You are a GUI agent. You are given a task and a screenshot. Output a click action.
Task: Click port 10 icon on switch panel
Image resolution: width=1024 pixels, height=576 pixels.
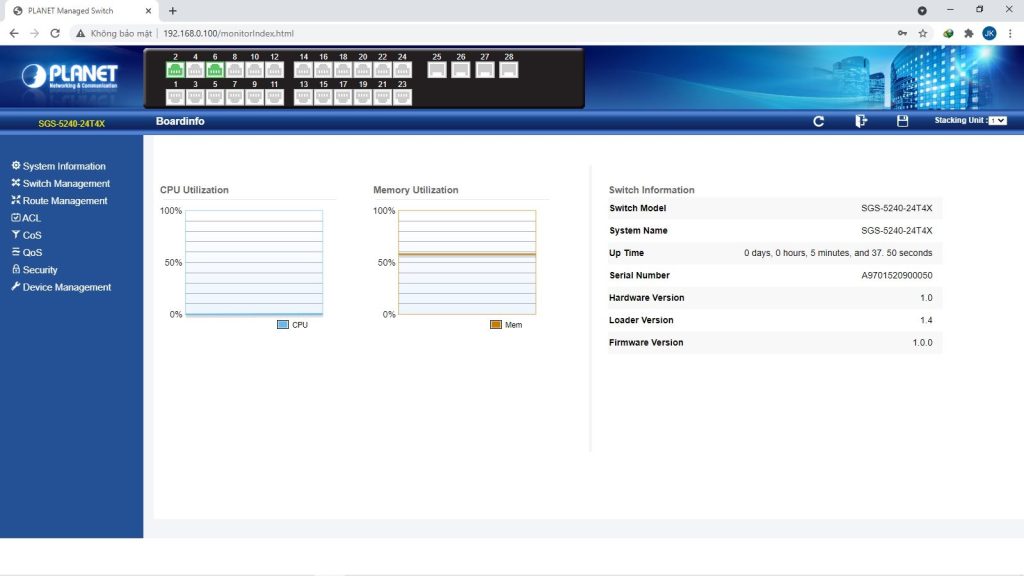tap(255, 70)
